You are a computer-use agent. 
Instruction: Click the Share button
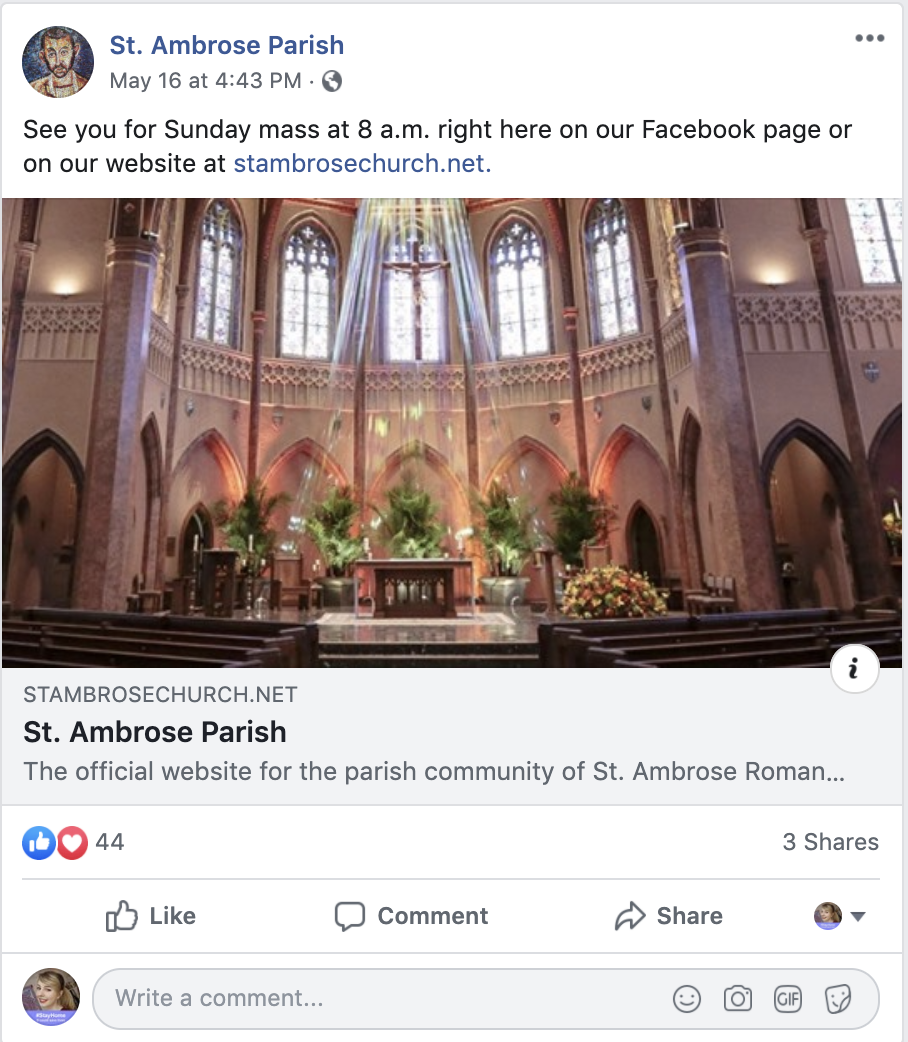click(x=668, y=916)
